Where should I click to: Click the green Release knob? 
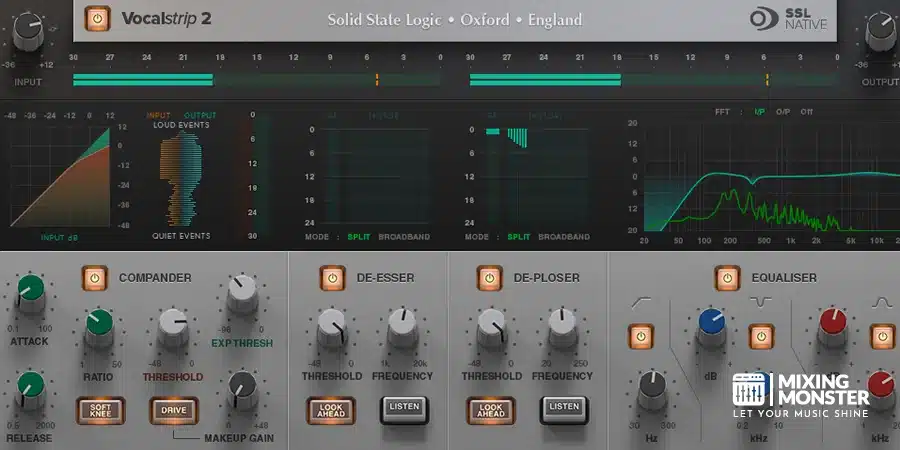tap(31, 388)
